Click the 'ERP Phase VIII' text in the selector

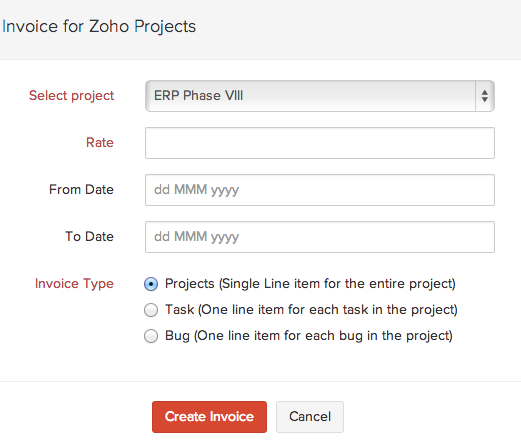(198, 96)
